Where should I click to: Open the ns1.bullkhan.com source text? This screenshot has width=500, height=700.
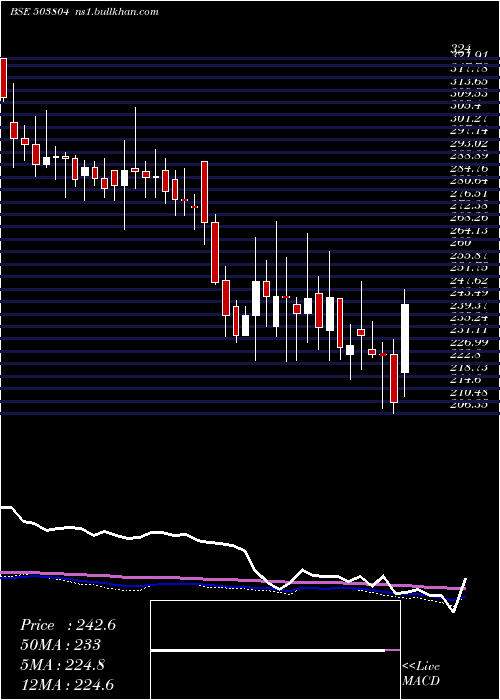coord(117,12)
